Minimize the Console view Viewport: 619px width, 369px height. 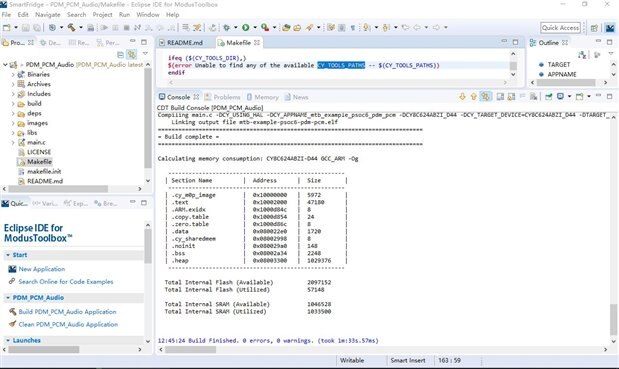point(598,96)
